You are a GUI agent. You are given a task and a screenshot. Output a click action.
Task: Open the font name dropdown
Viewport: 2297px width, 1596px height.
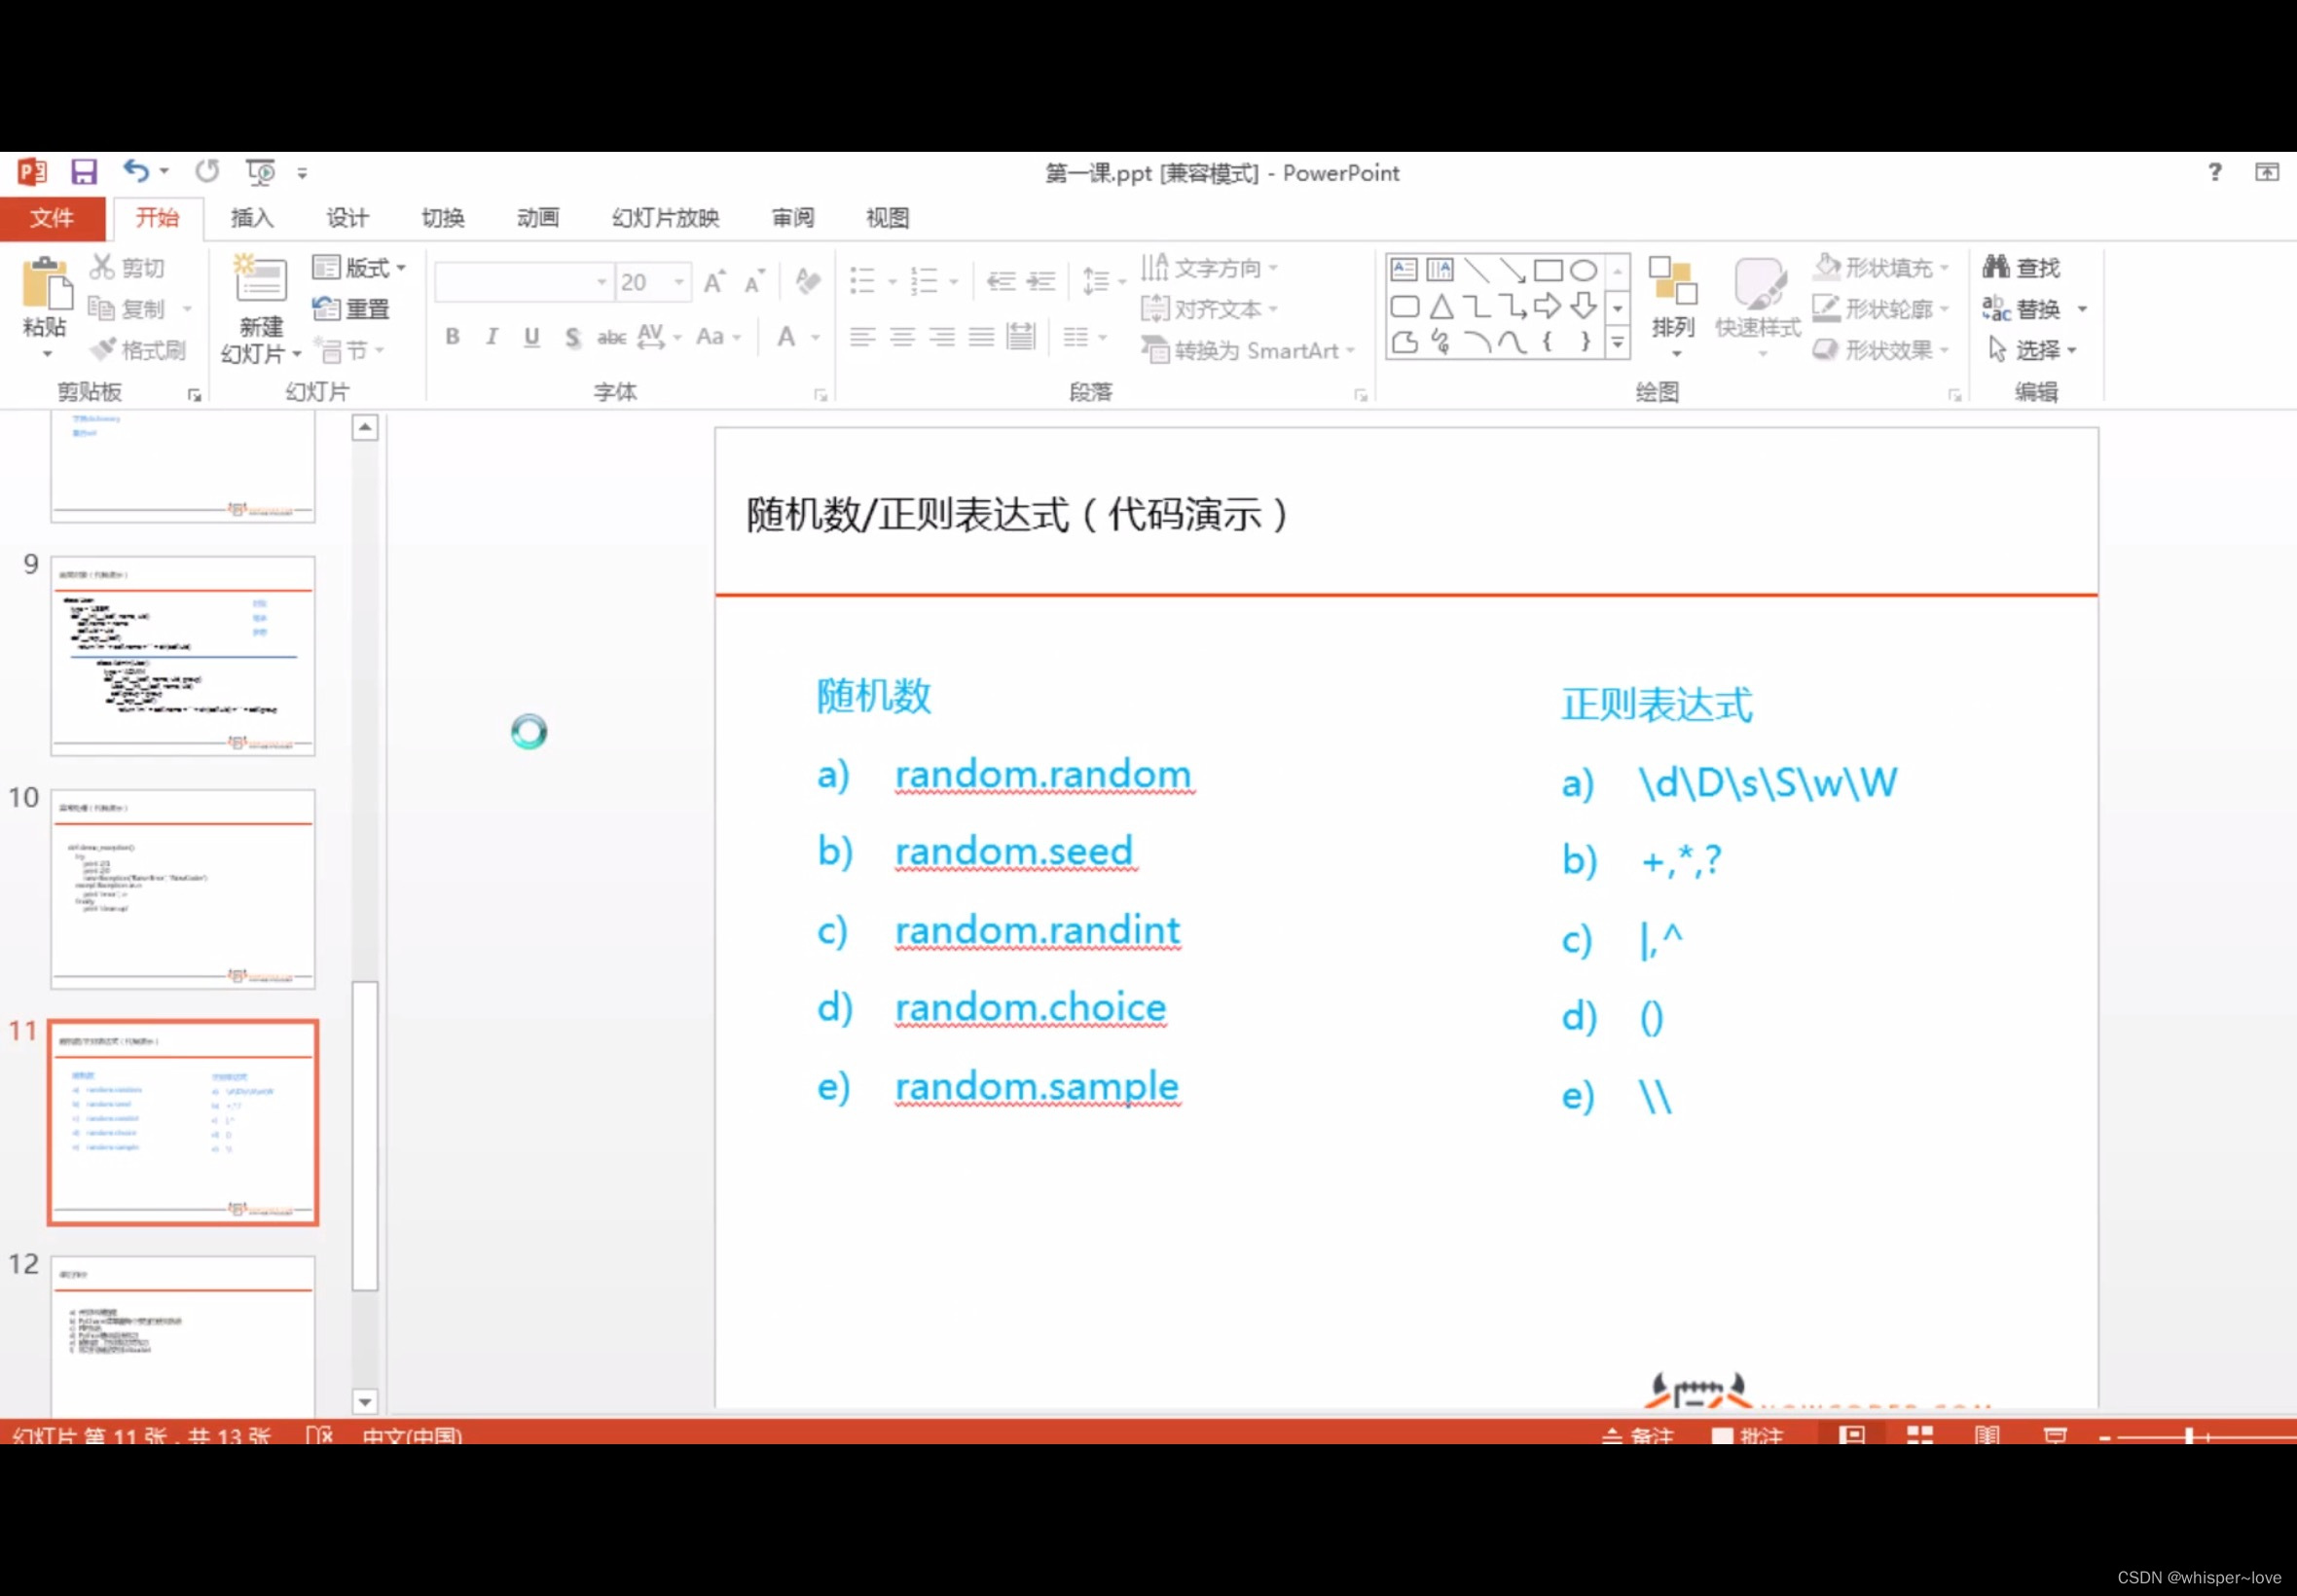tap(601, 282)
